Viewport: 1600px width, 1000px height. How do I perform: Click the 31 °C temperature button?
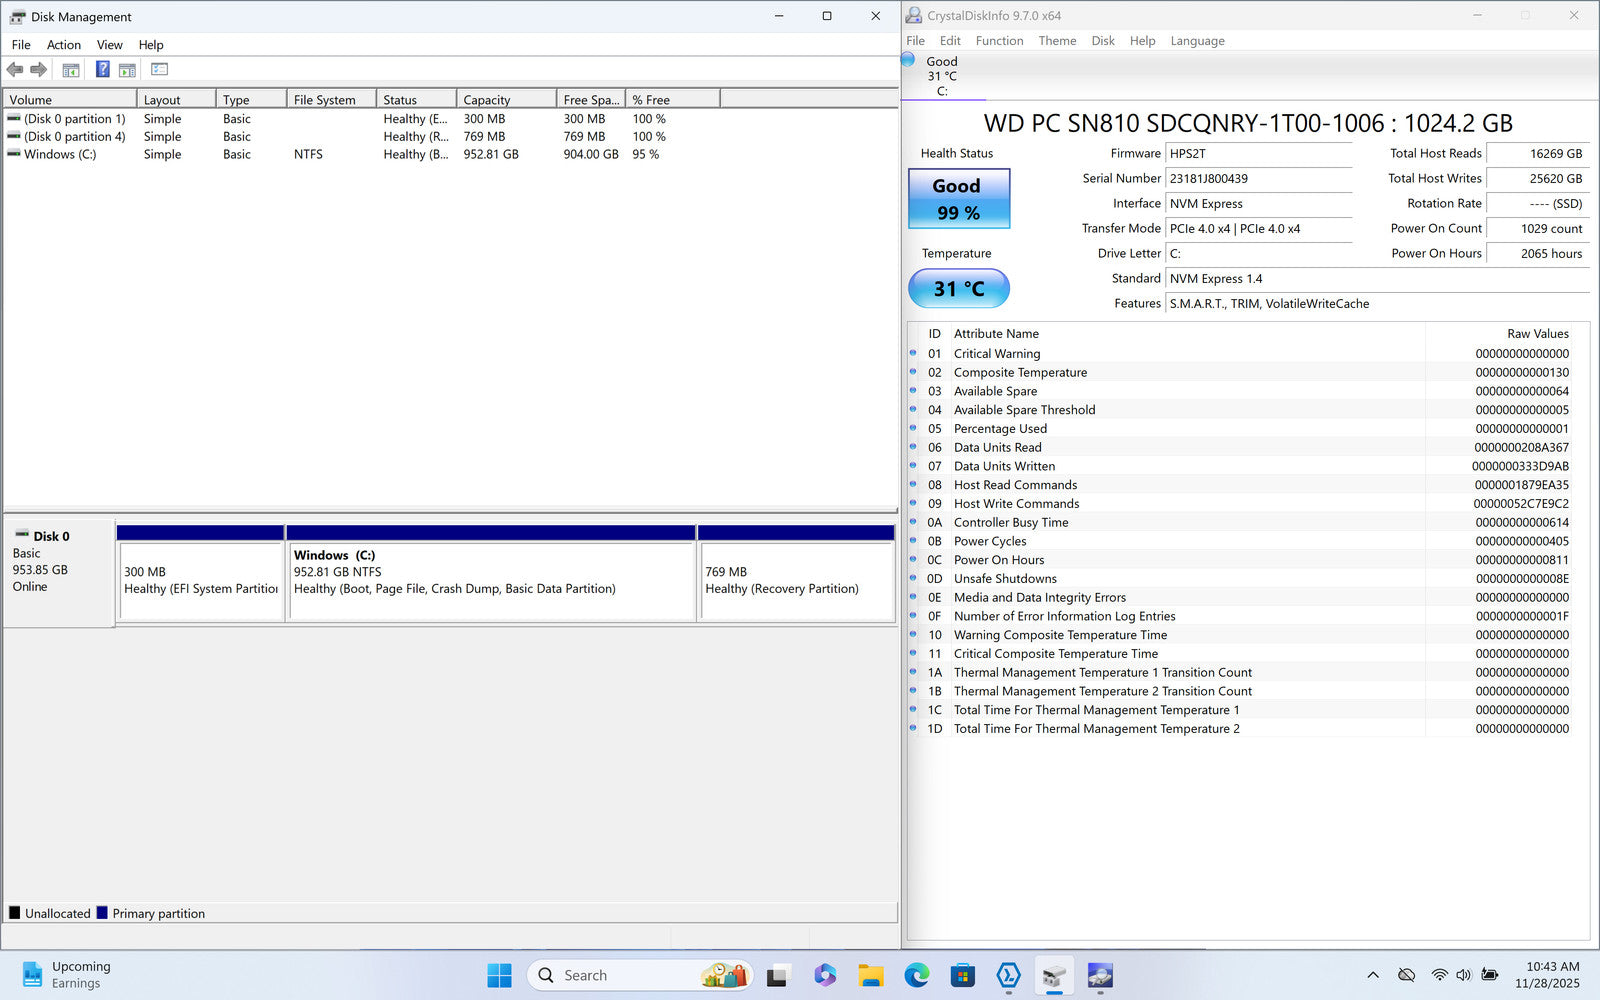pyautogui.click(x=958, y=289)
